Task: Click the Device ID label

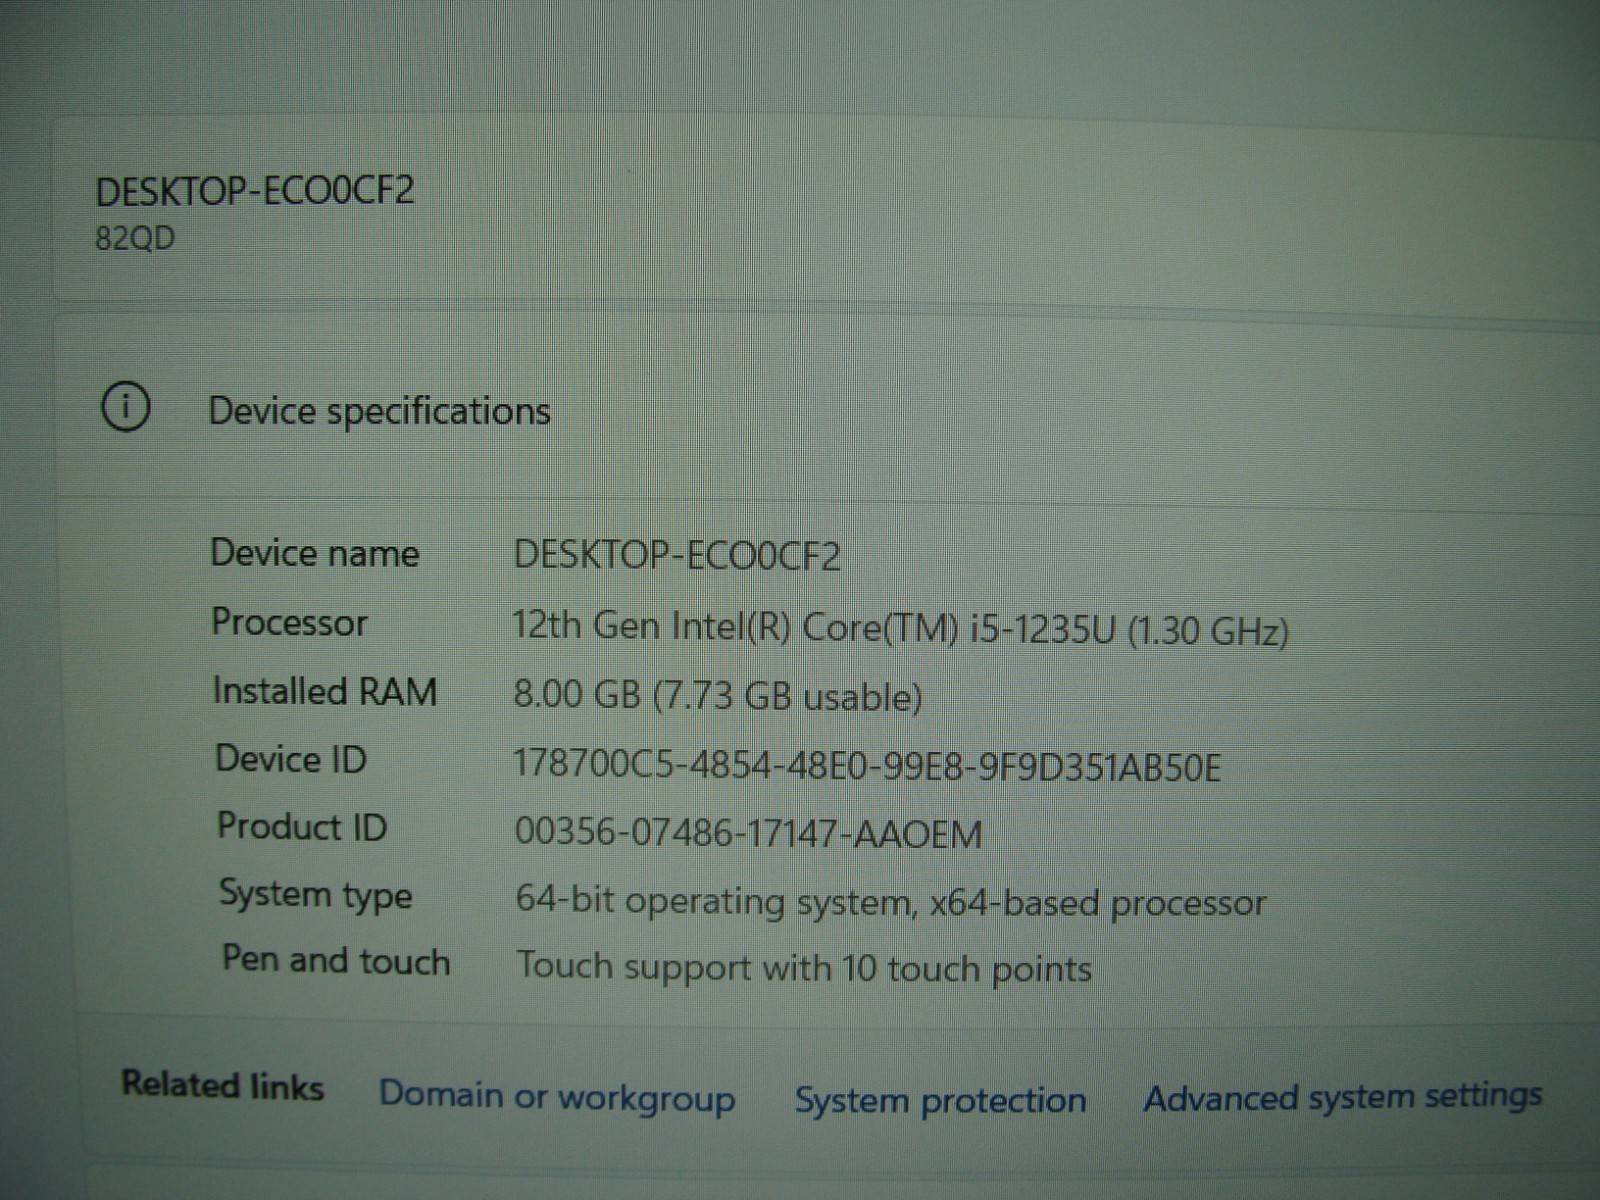Action: (x=291, y=759)
